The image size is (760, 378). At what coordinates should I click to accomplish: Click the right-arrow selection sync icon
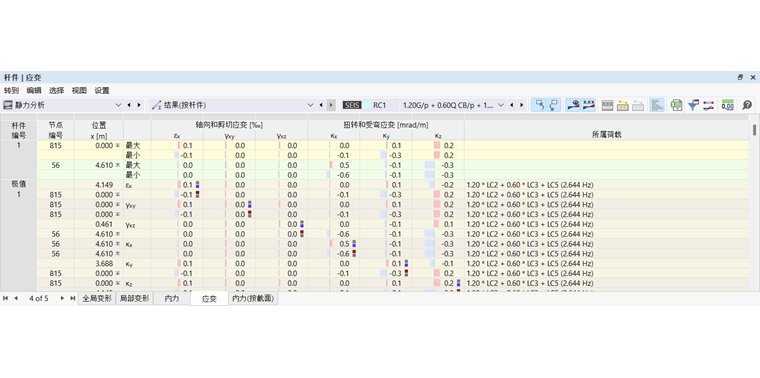tap(554, 105)
